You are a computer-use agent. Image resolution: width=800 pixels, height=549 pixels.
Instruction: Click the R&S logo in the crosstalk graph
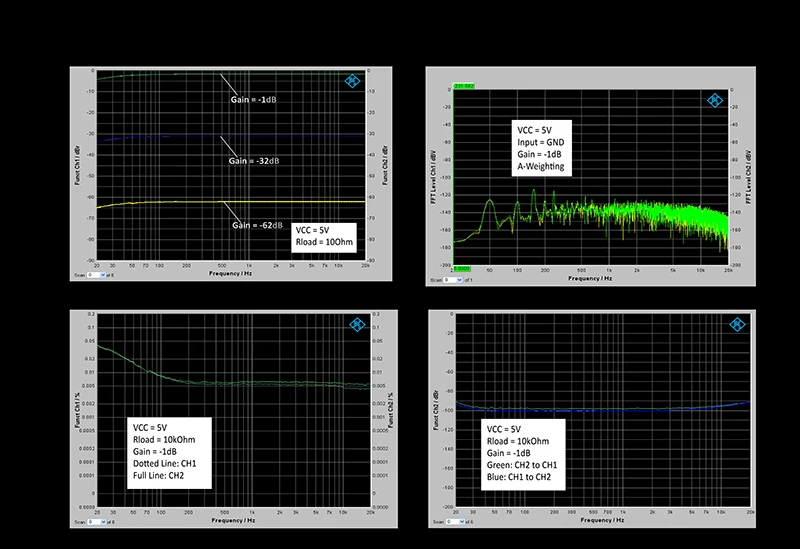pyautogui.click(x=737, y=325)
